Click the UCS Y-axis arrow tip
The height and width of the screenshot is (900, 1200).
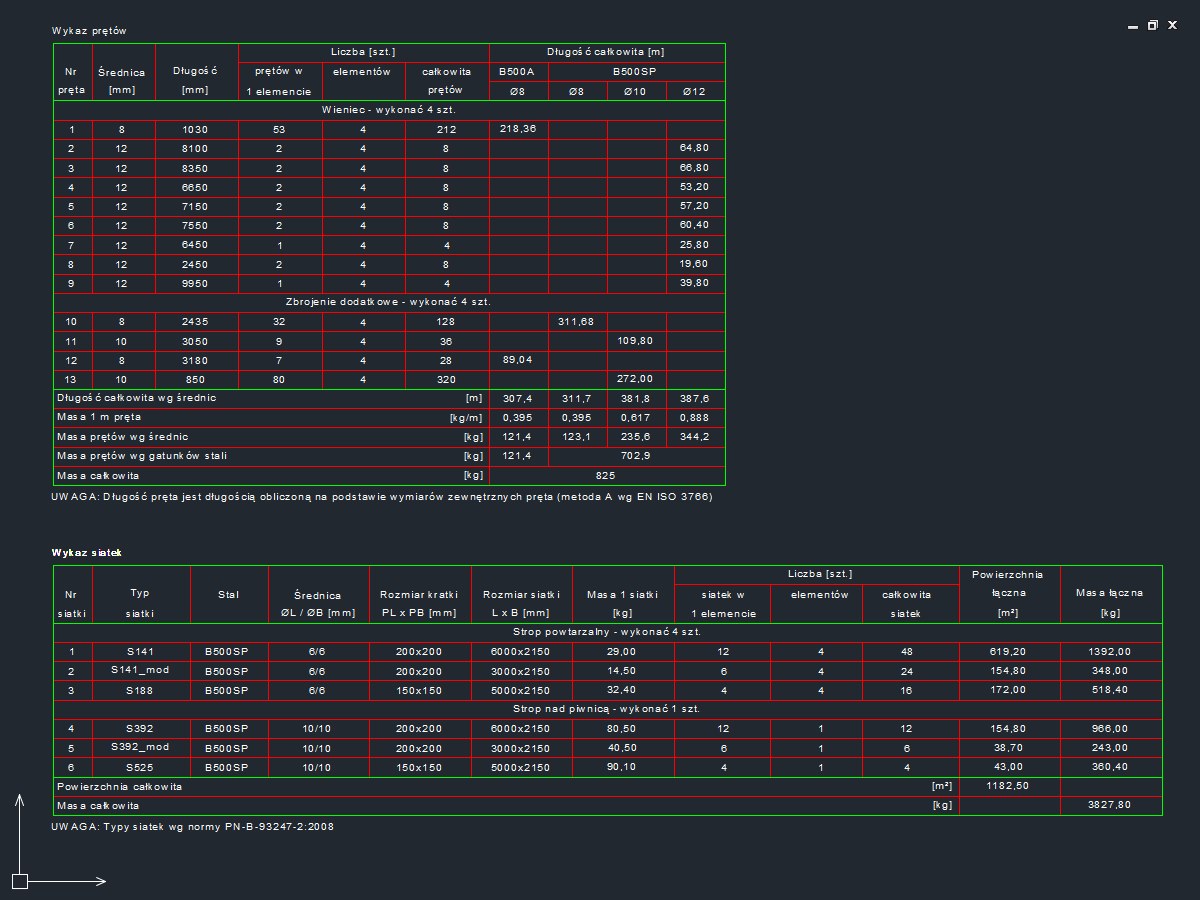(x=20, y=799)
